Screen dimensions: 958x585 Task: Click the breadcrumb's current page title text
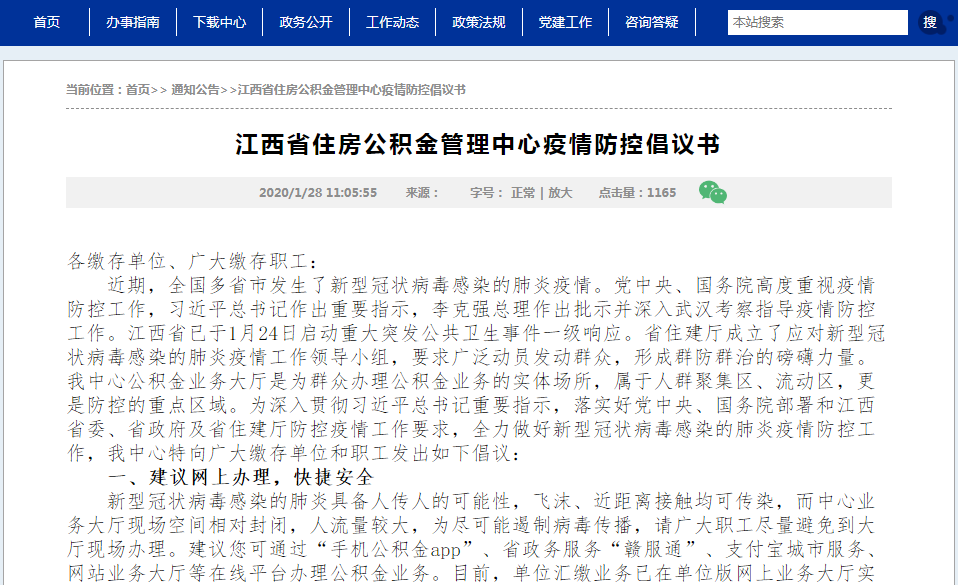(352, 90)
